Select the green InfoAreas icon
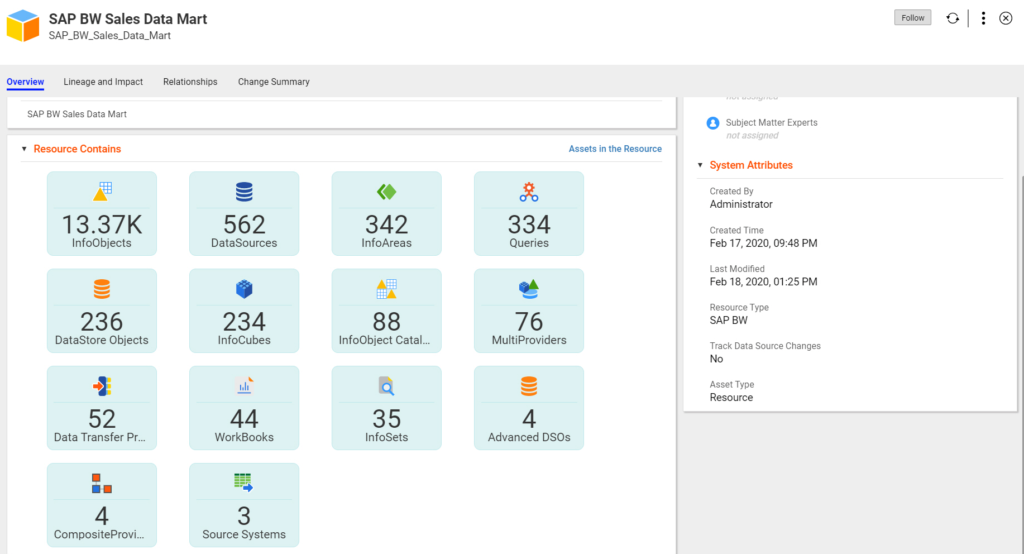Viewport: 1024px width, 554px height. (387, 191)
